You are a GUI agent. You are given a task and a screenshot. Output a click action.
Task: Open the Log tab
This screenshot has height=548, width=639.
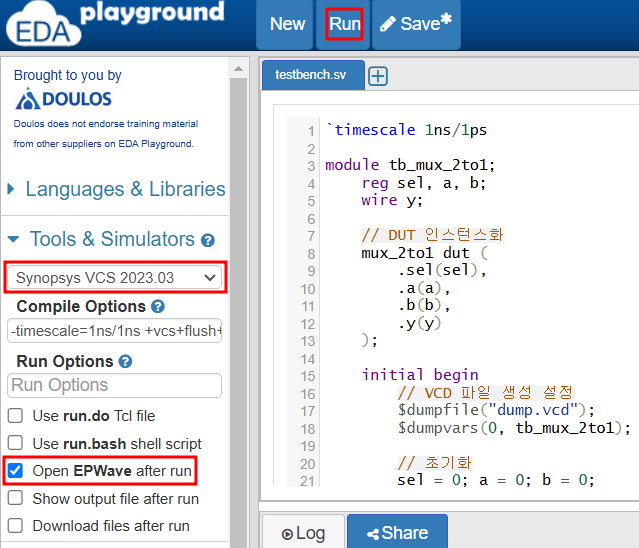(x=301, y=533)
